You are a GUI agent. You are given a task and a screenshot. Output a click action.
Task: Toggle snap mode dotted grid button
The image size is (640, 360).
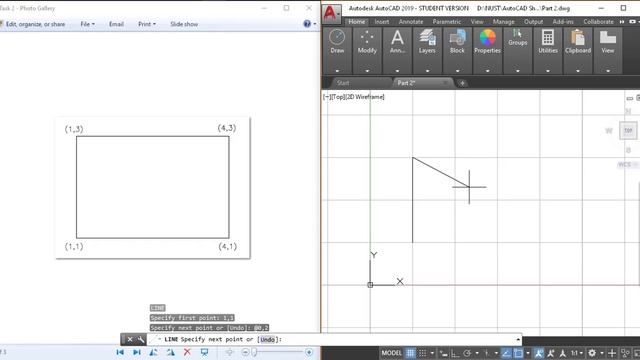[423, 353]
